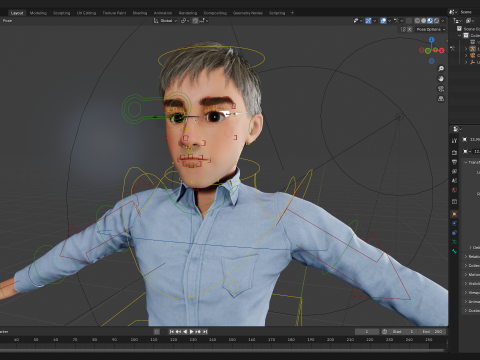Expand the Relations panel in properties

coord(471,257)
